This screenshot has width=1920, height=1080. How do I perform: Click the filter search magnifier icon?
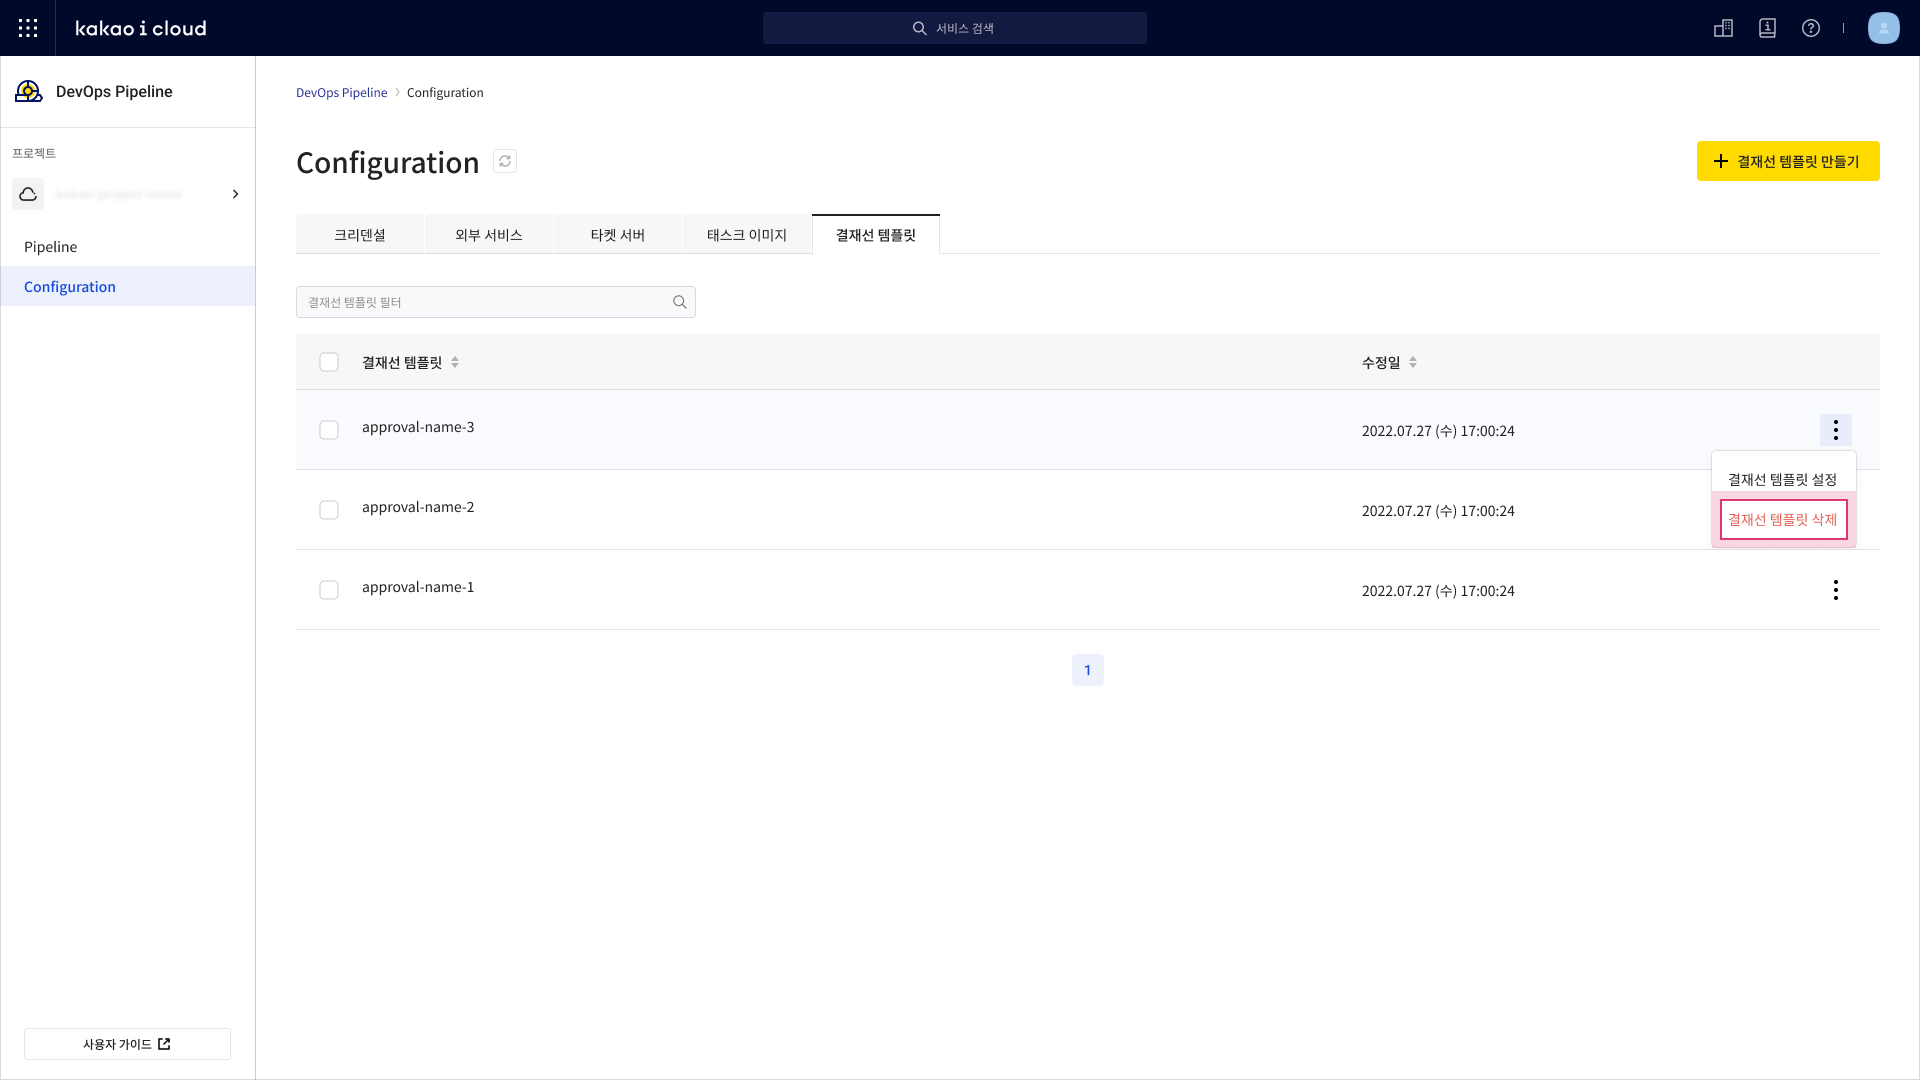(x=680, y=302)
